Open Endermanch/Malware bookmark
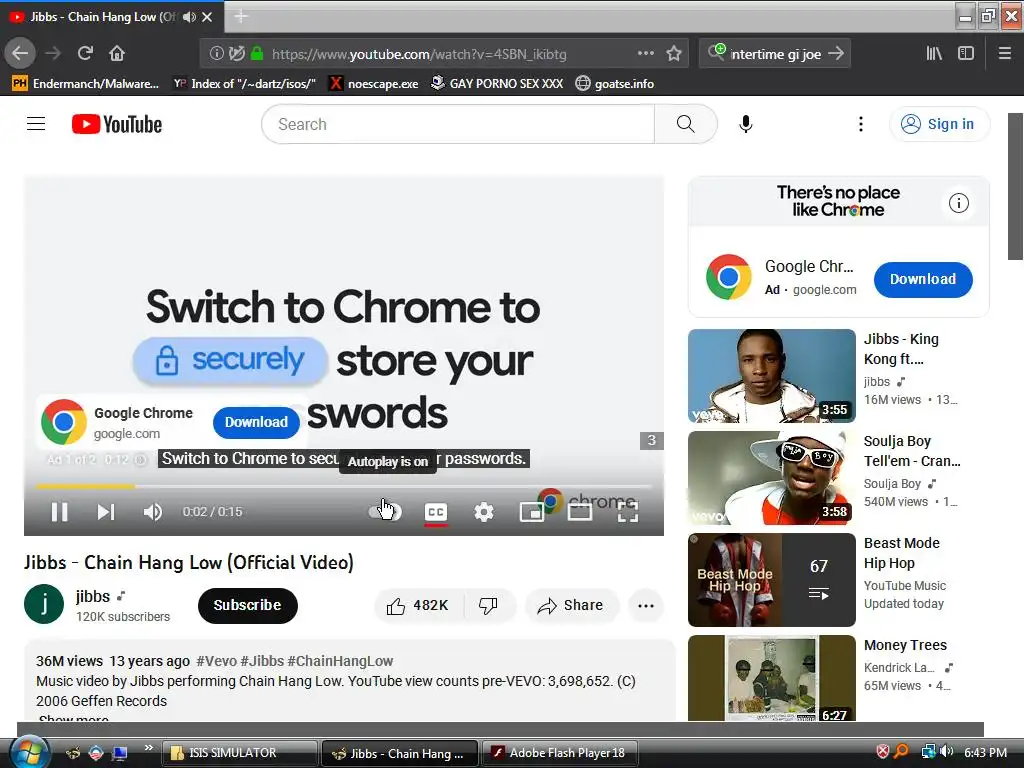Screen dimensions: 1024x768 (x=86, y=84)
